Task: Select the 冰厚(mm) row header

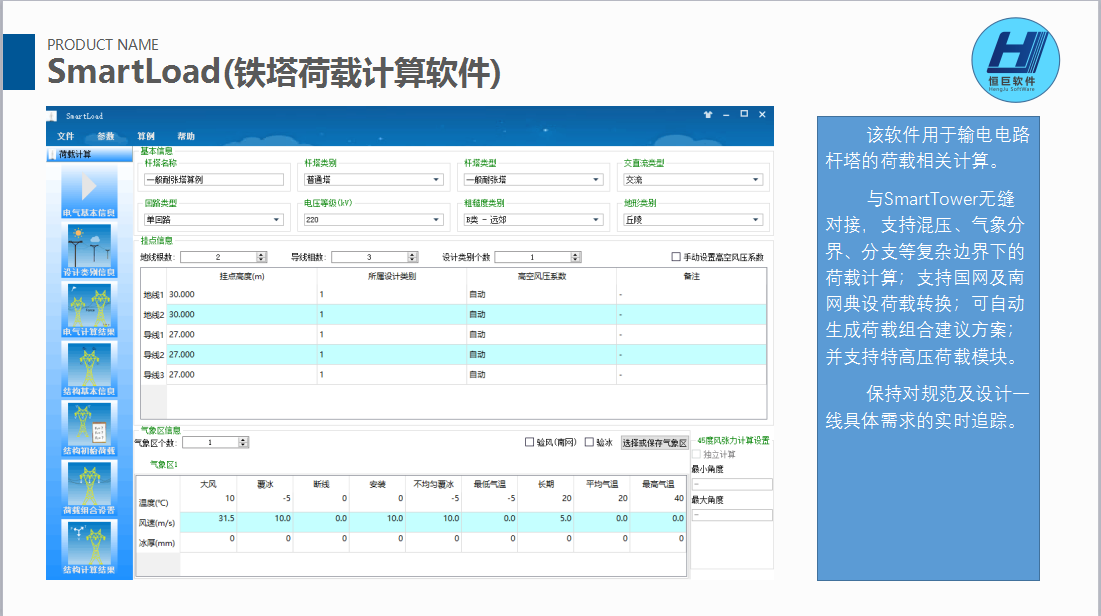Action: [158, 543]
